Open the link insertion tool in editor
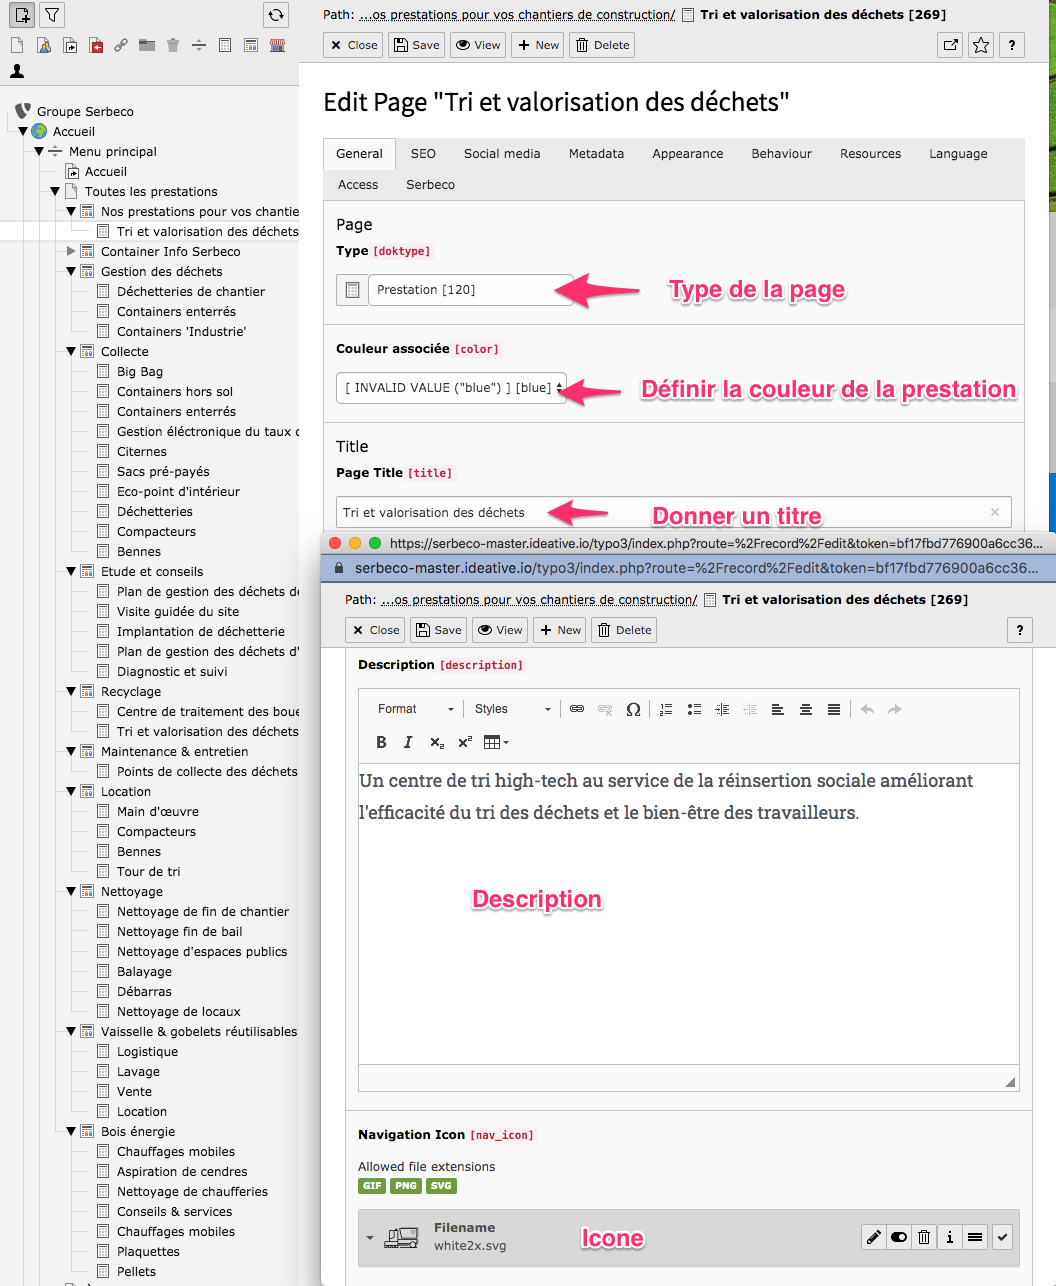This screenshot has height=1286, width=1056. (577, 709)
